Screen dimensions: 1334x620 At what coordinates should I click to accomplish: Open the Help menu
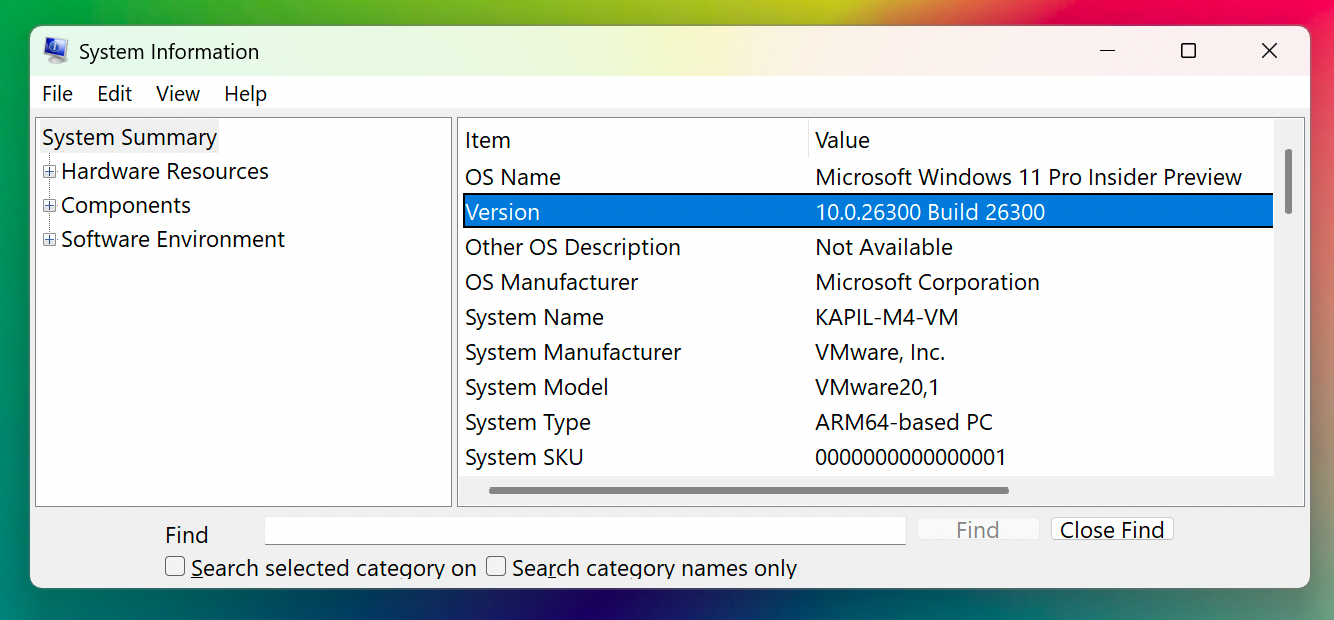coord(245,94)
